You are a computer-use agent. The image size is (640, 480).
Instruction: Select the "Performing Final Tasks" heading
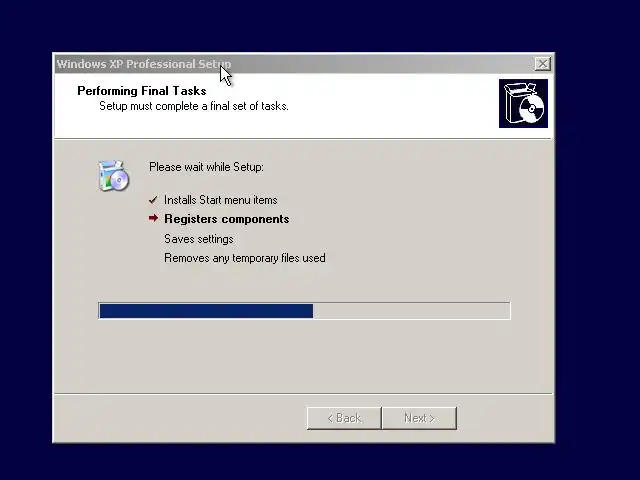142,91
